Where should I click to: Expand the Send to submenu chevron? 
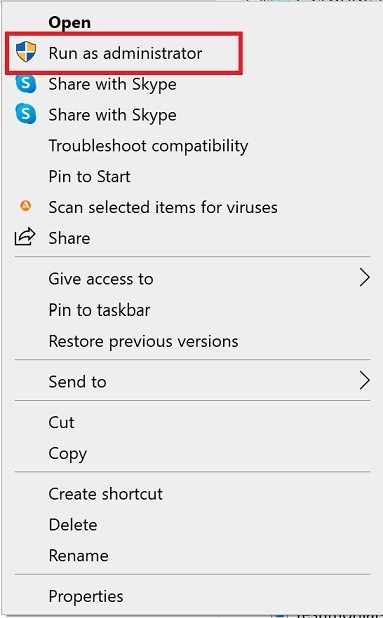pyautogui.click(x=364, y=381)
